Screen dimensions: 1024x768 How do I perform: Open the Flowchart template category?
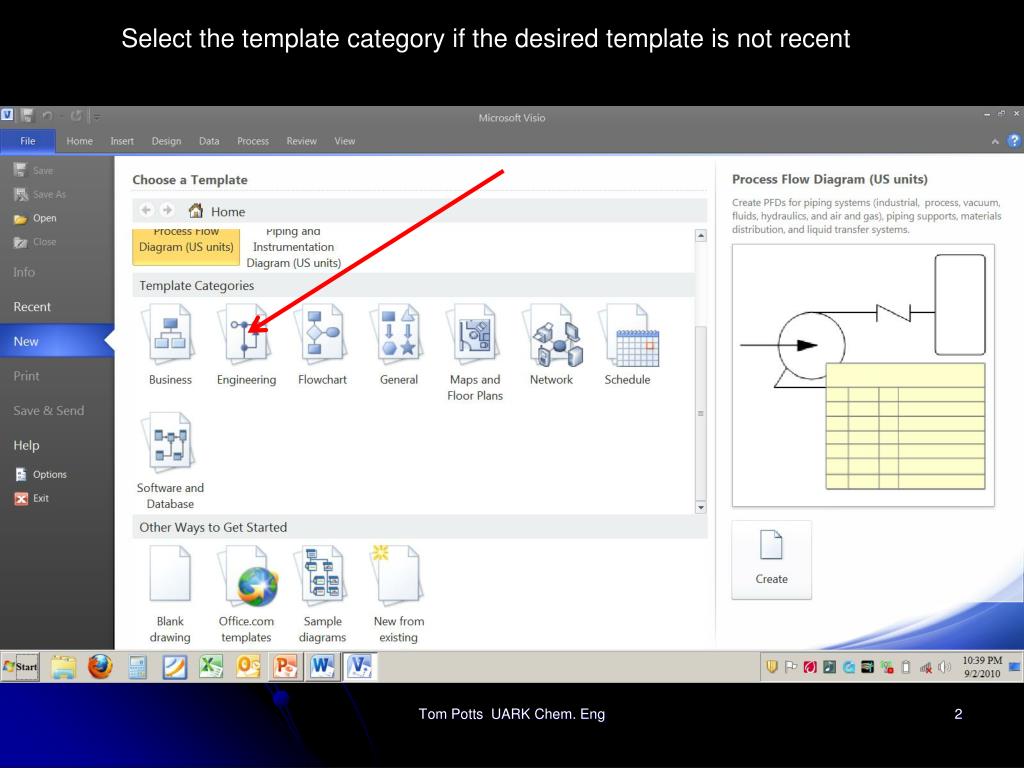pyautogui.click(x=322, y=345)
